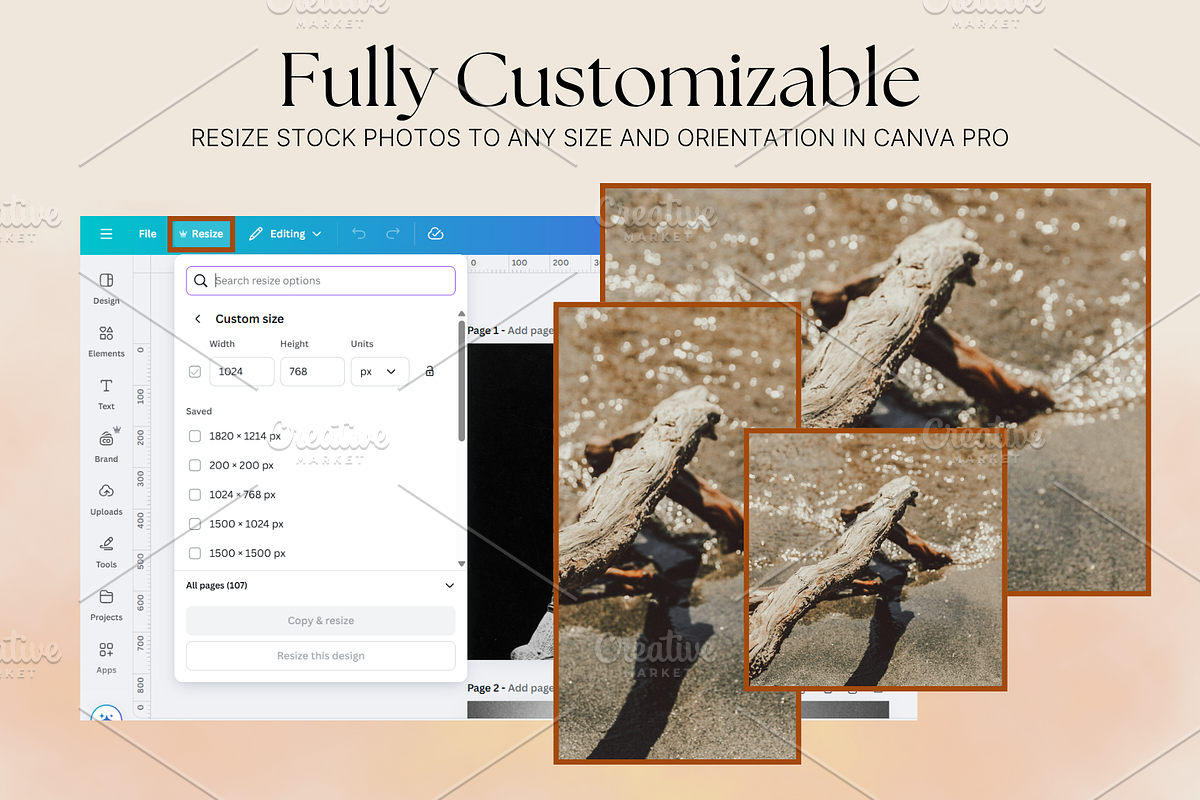Click the undo arrow icon
The width and height of the screenshot is (1200, 800).
coord(359,234)
